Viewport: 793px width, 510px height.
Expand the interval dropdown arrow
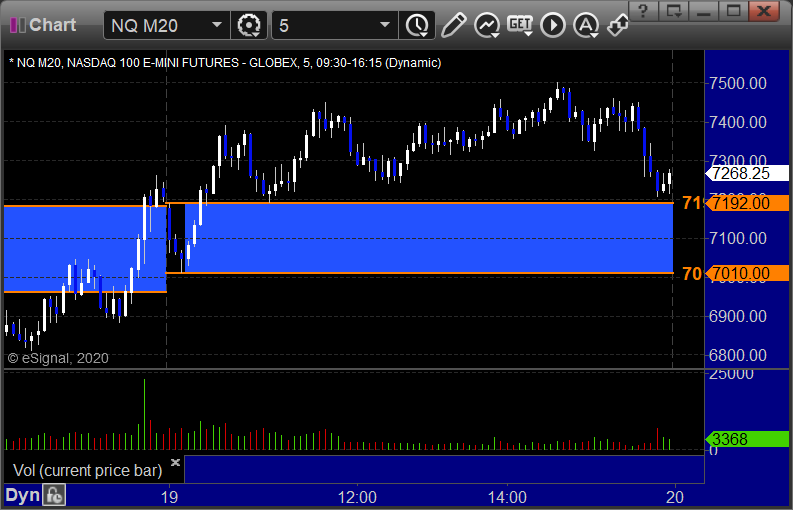[385, 25]
